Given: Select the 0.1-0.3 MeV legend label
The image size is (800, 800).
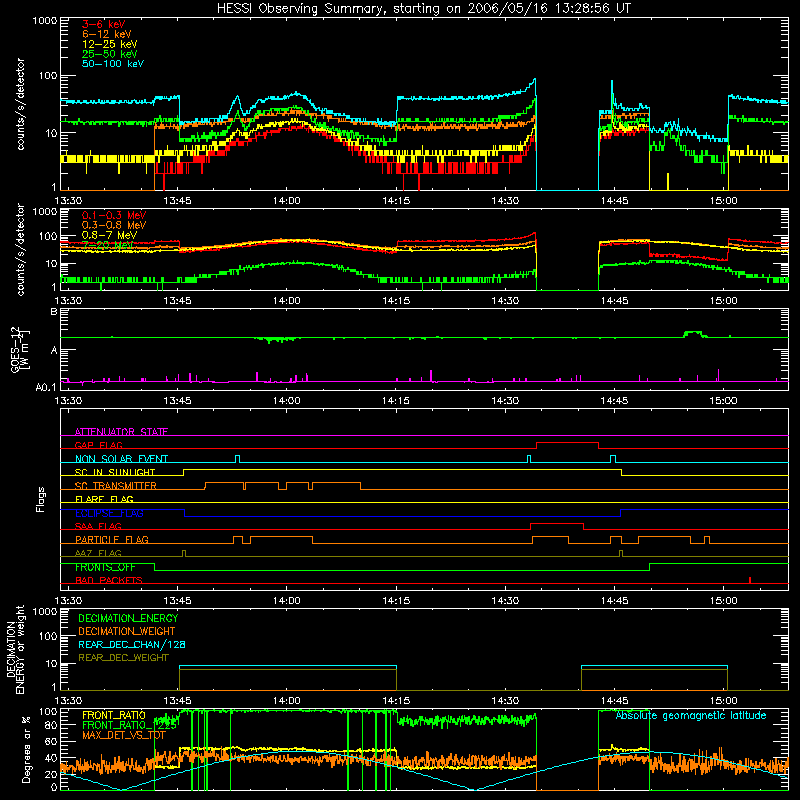Looking at the screenshot, I should [x=114, y=215].
